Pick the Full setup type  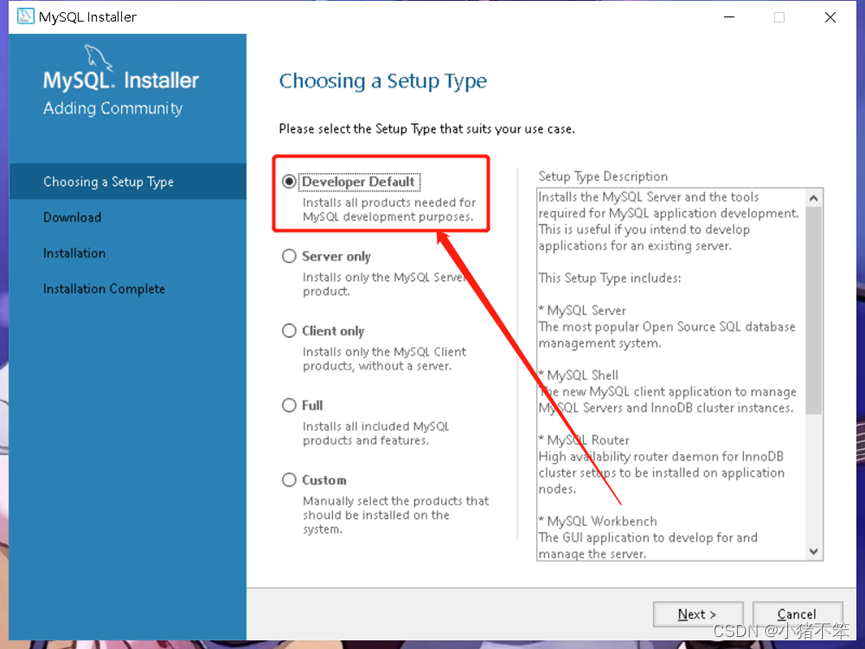289,405
